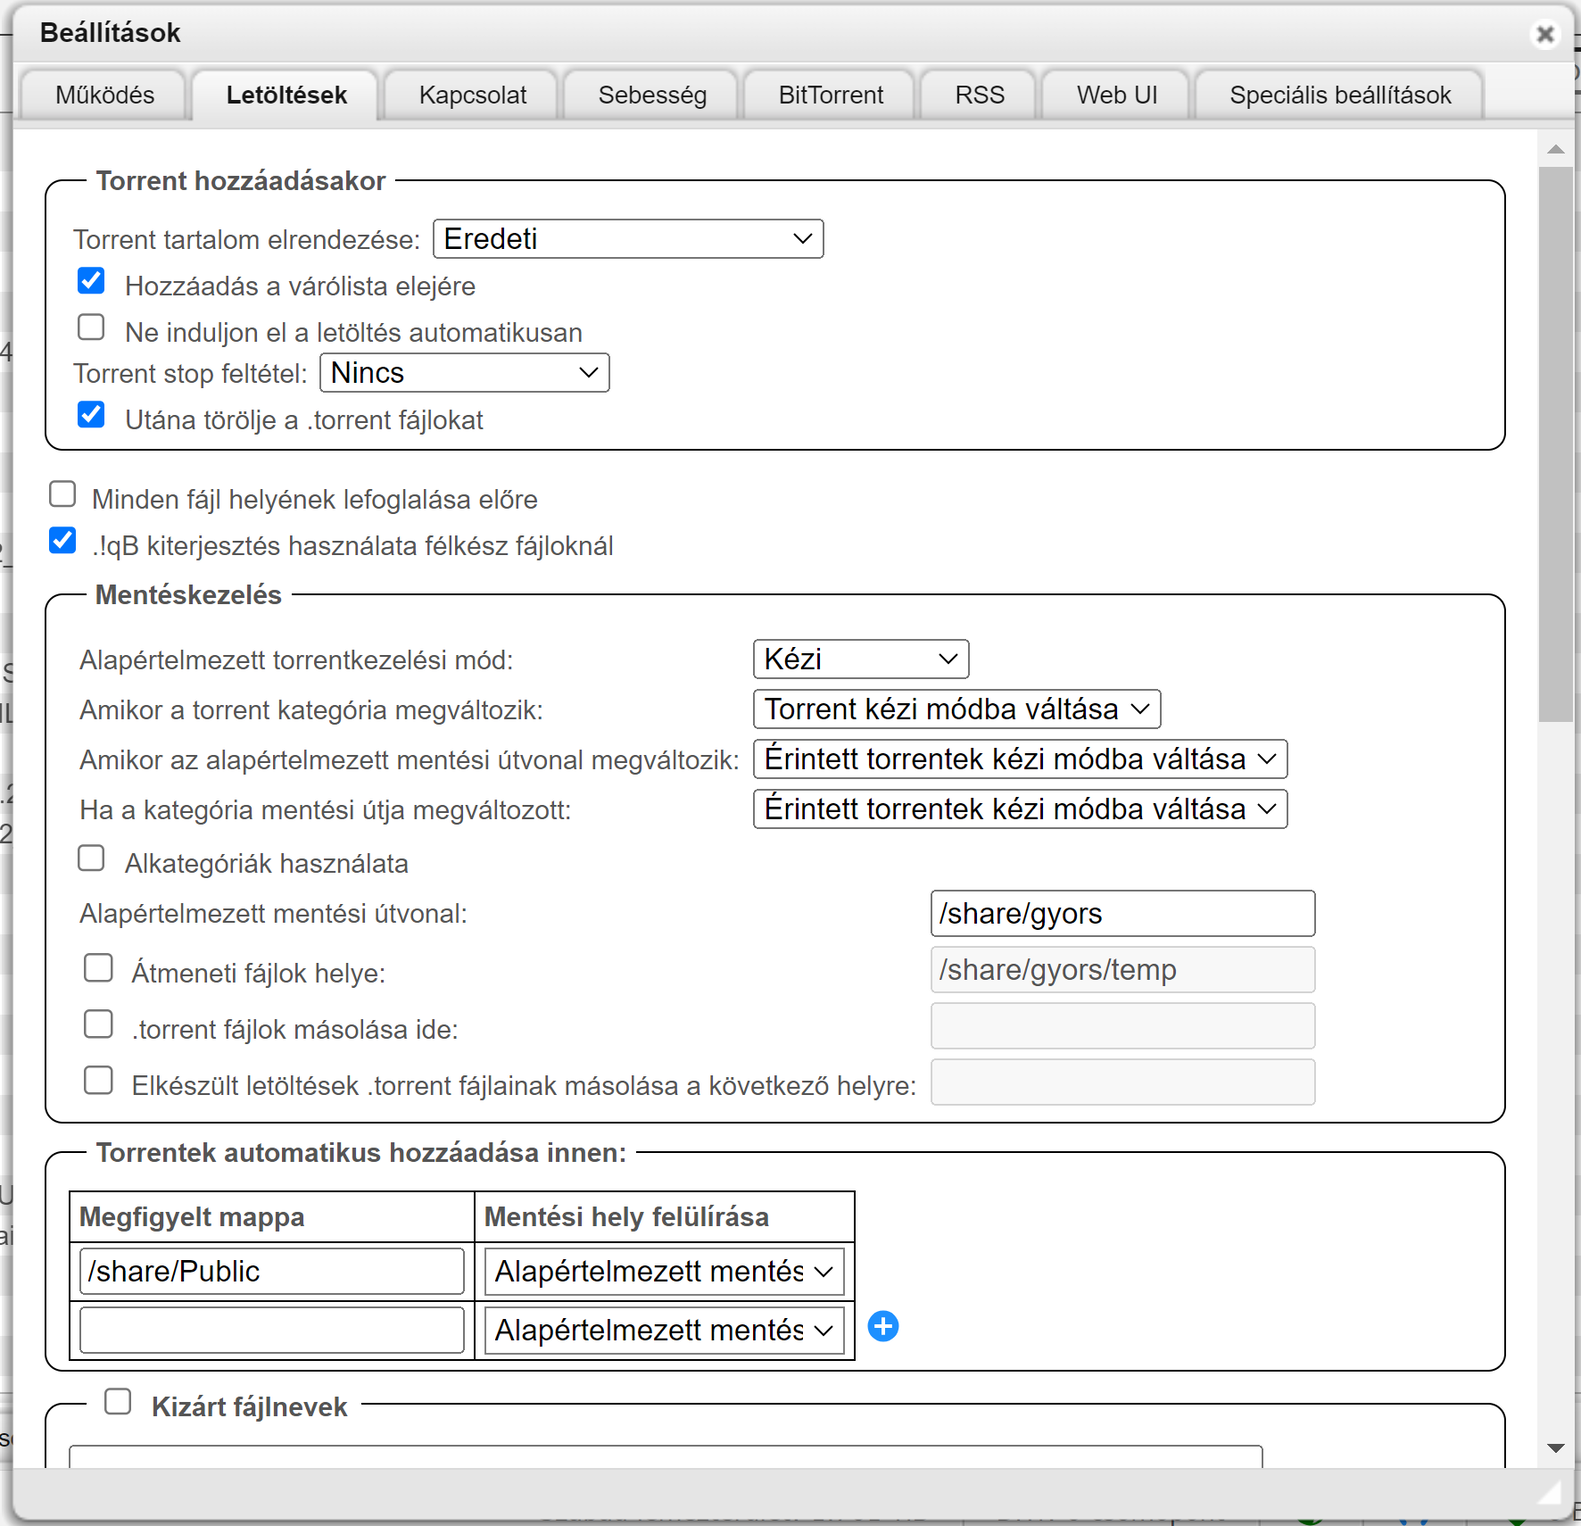Toggle .!qB kiterjesztés használata checkbox
1581x1526 pixels.
[63, 541]
